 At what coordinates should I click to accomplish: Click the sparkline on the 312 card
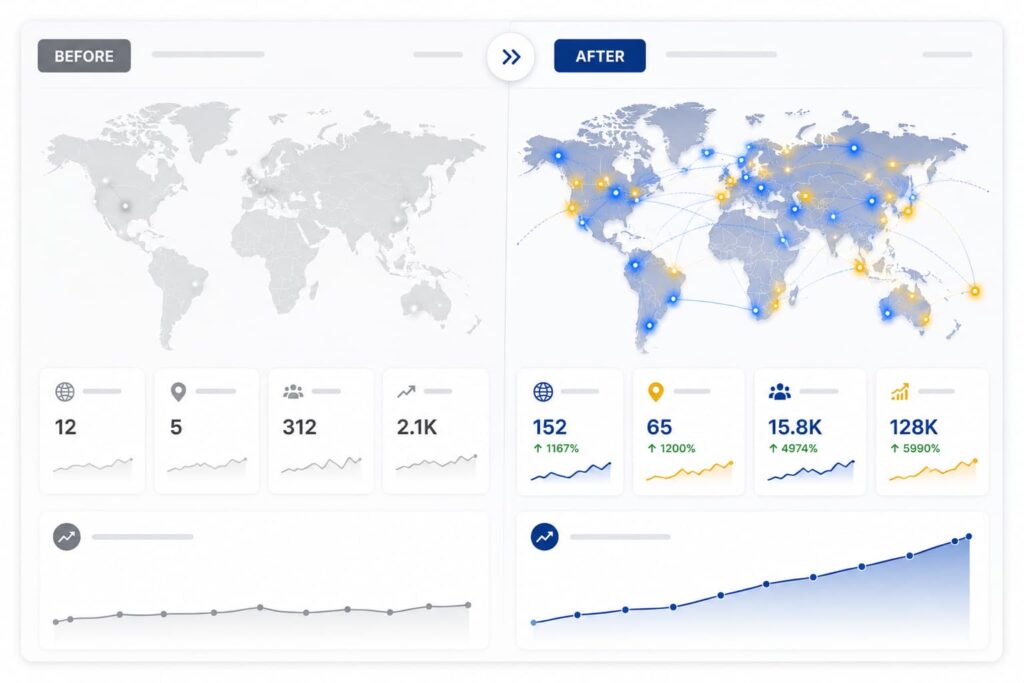pyautogui.click(x=321, y=466)
